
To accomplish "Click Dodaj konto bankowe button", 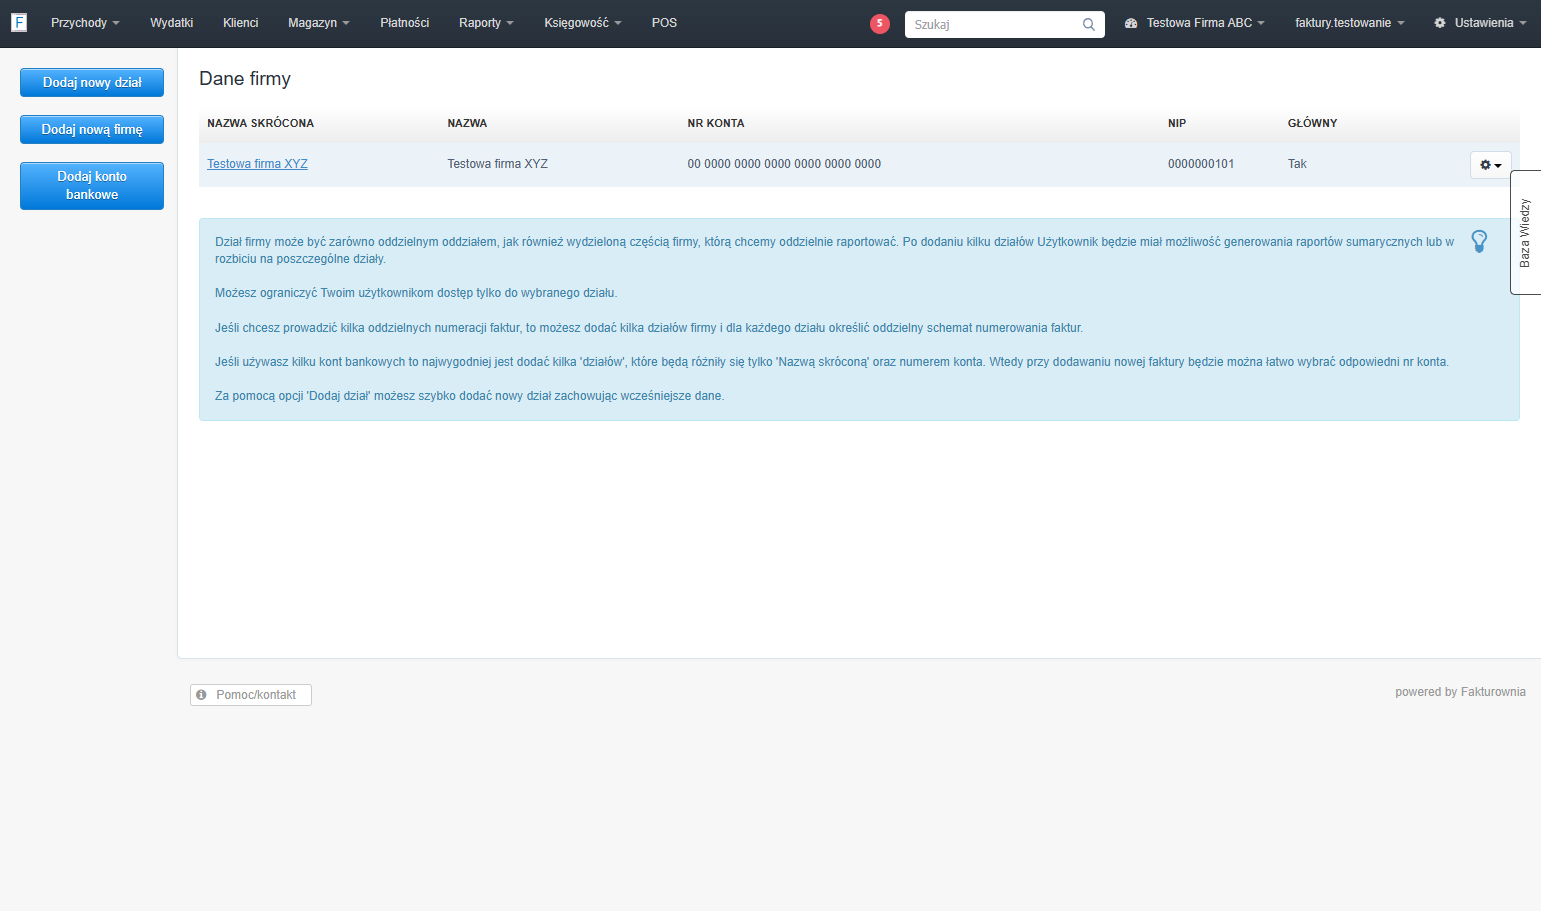I will 92,186.
